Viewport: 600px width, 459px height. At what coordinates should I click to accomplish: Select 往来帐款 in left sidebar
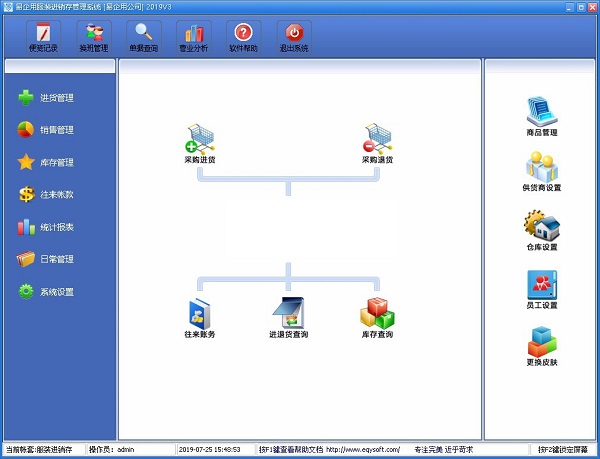pyautogui.click(x=46, y=195)
